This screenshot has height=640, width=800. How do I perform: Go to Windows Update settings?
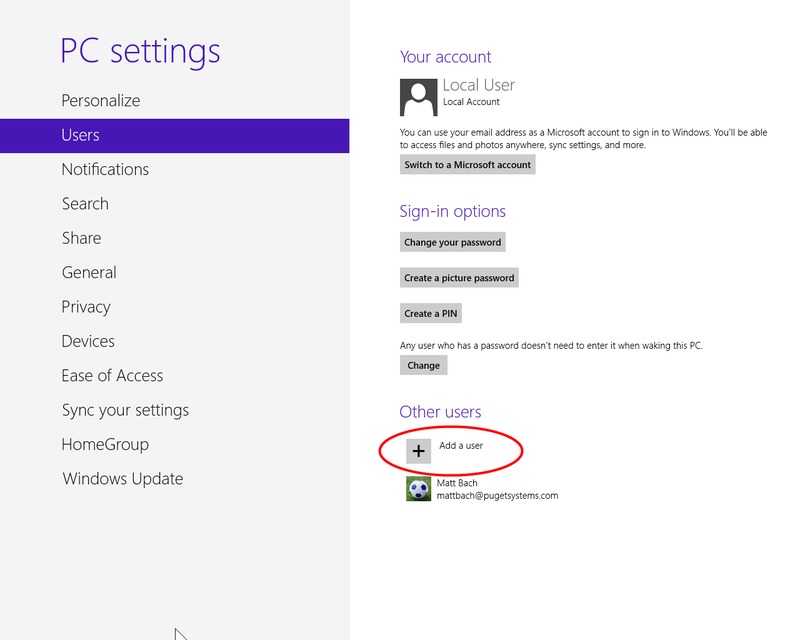(x=123, y=479)
